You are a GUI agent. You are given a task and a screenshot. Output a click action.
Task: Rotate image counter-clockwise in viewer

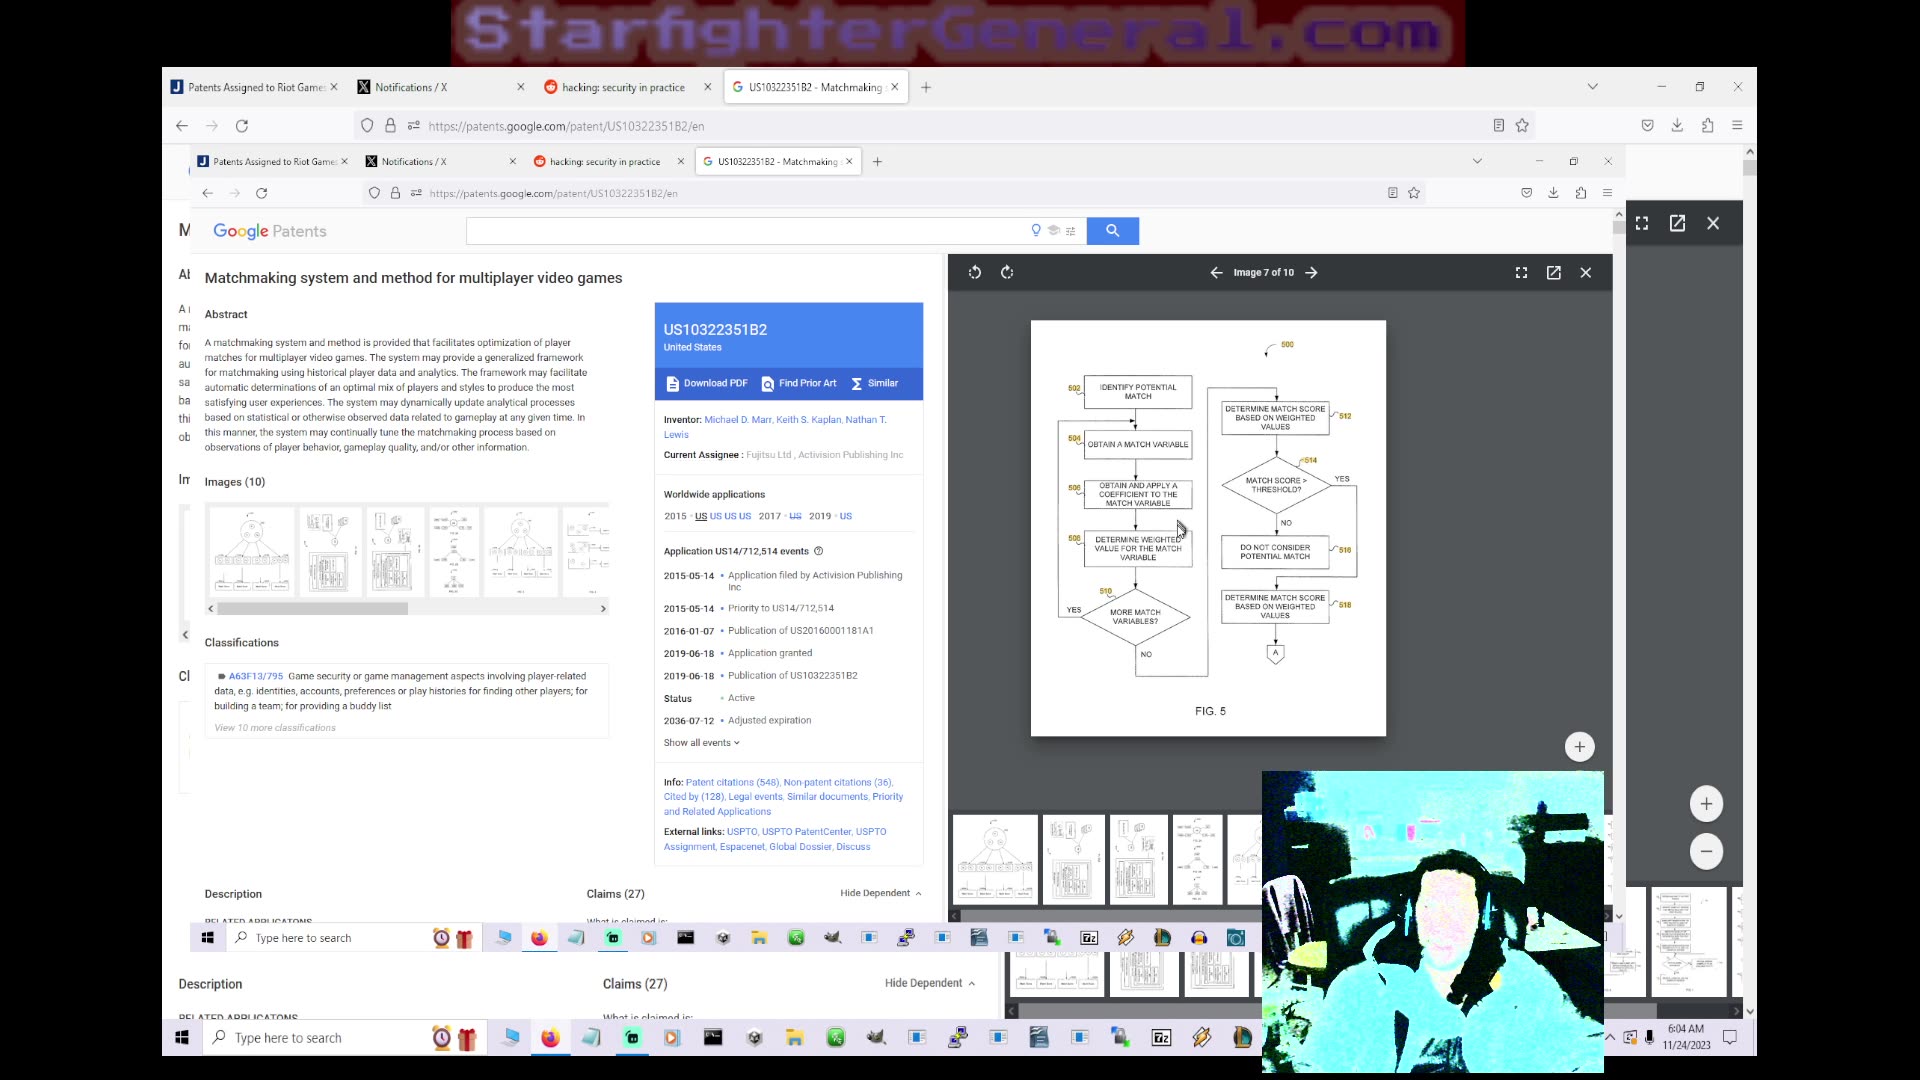click(975, 272)
